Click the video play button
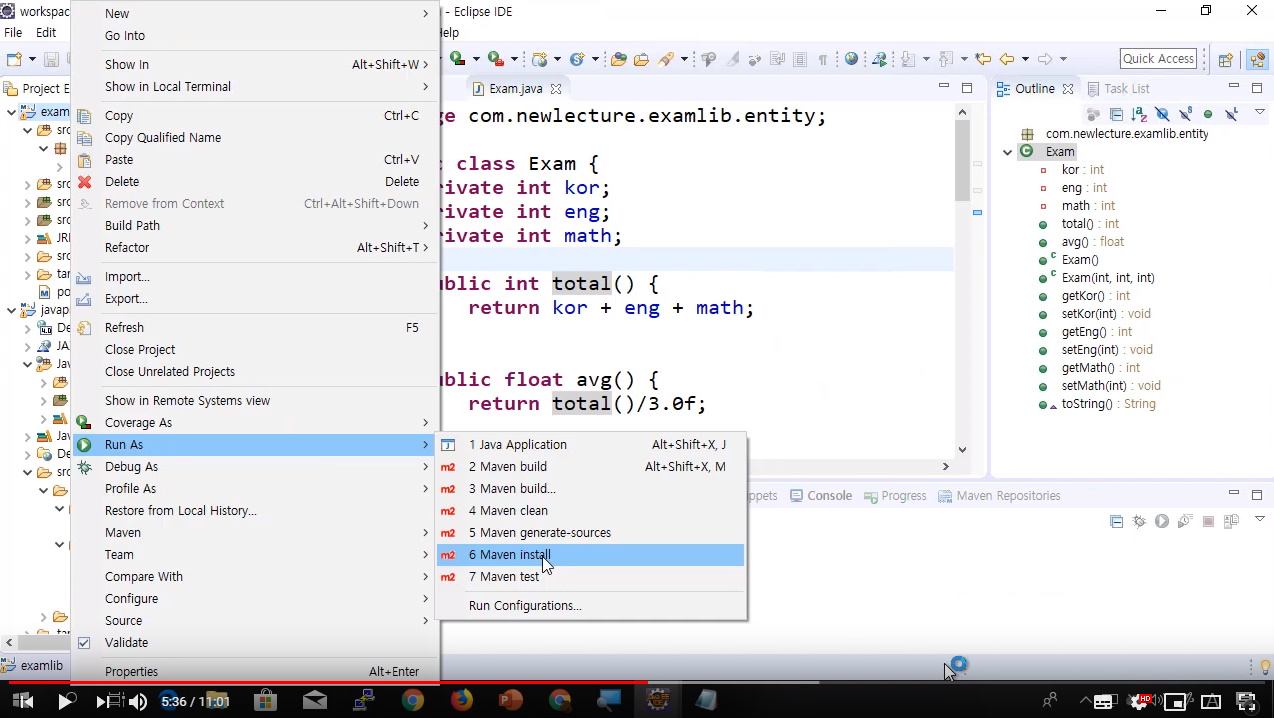 coord(65,702)
